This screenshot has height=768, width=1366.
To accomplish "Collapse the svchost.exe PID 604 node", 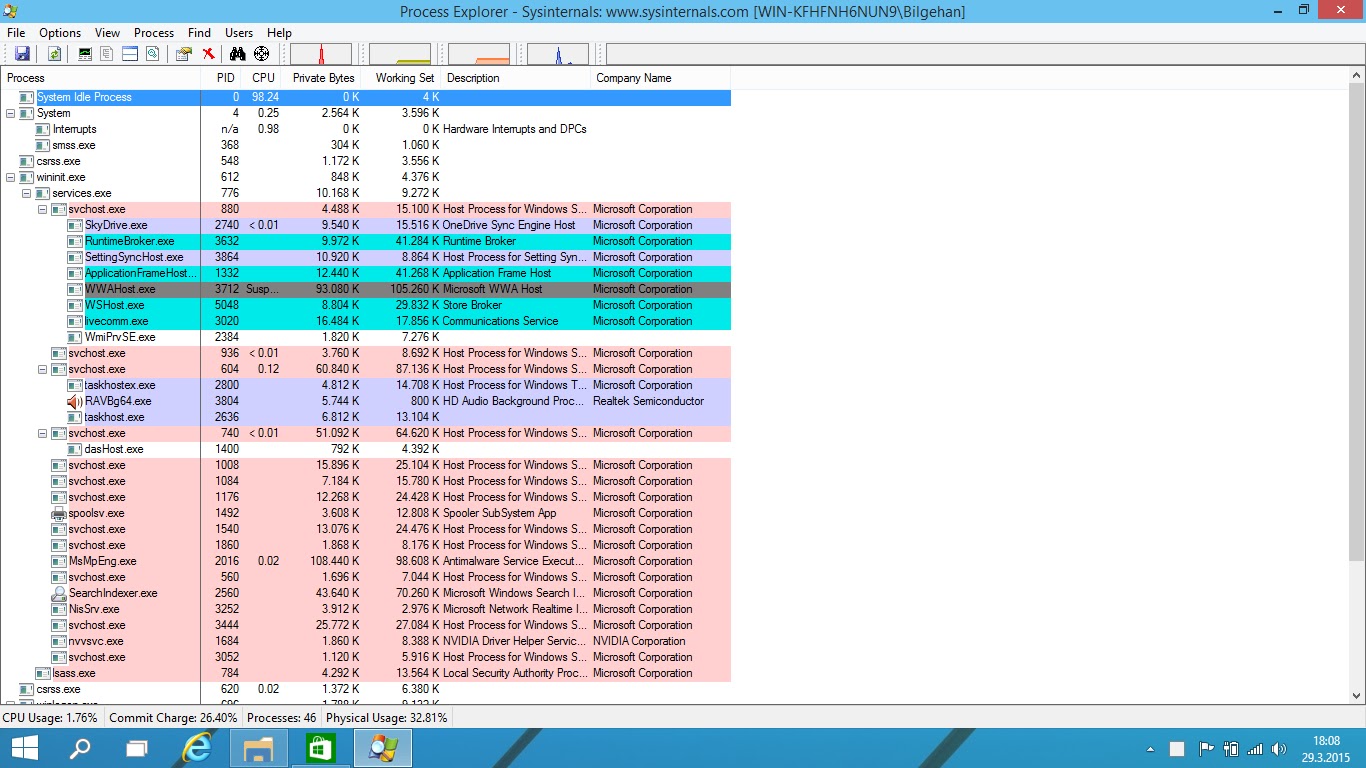I will click(x=42, y=369).
